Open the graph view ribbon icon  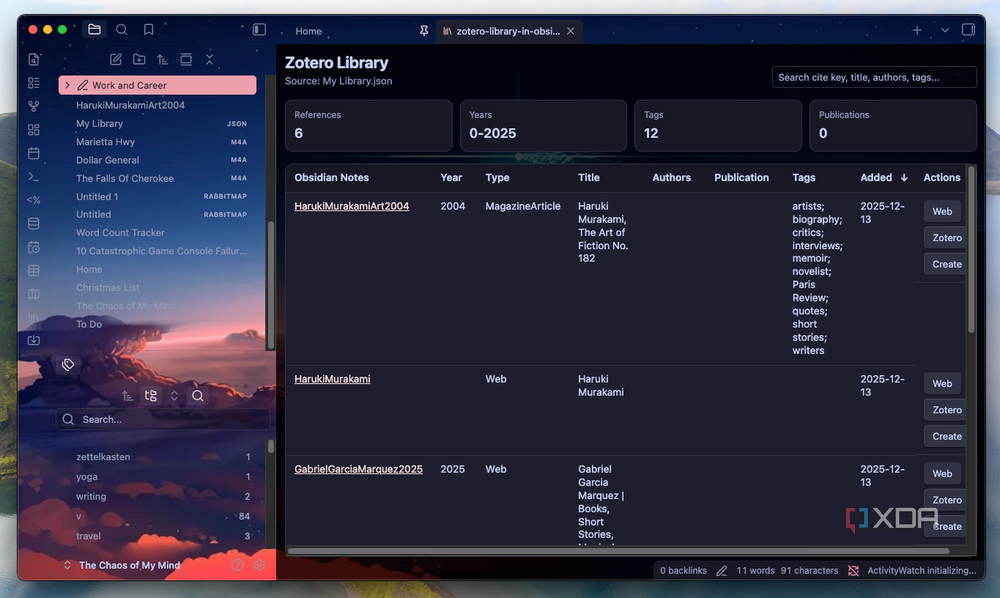tap(34, 106)
